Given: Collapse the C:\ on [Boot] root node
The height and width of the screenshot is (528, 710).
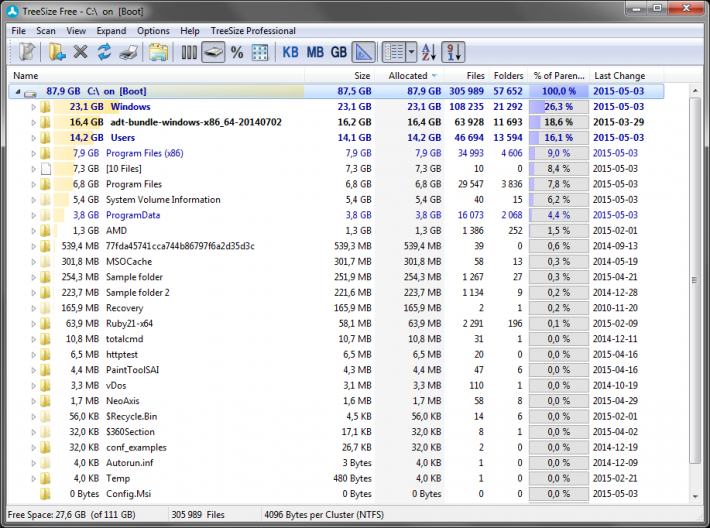Looking at the screenshot, I should tap(18, 92).
